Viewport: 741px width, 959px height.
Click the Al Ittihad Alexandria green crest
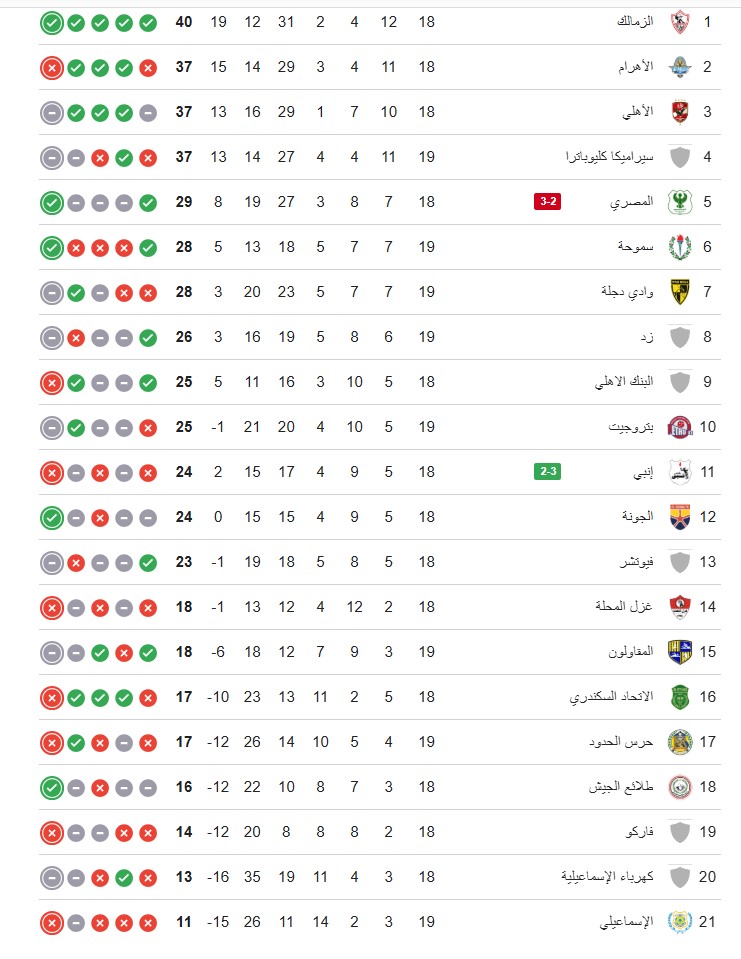680,697
